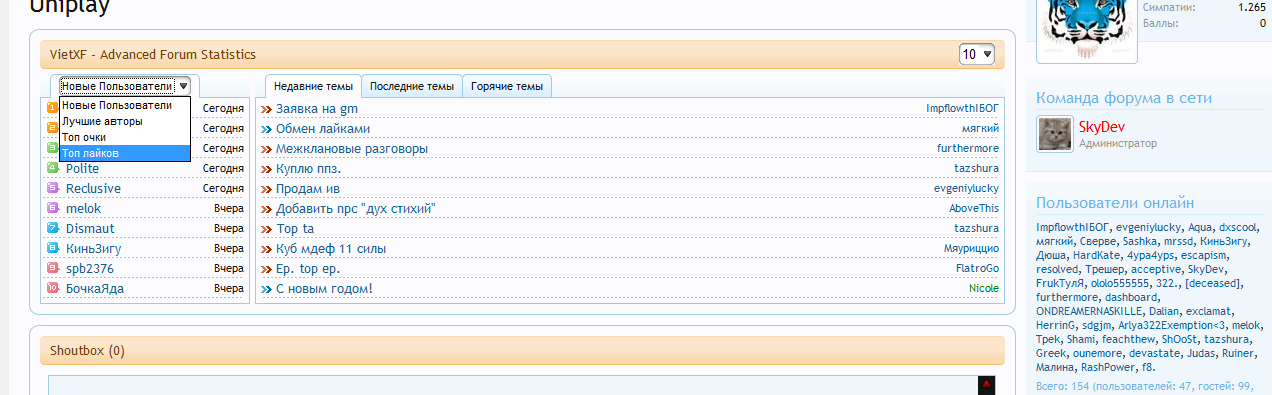Click Пользователи онлайн heading
Viewport: 1272px width, 395px height.
(x=1115, y=202)
